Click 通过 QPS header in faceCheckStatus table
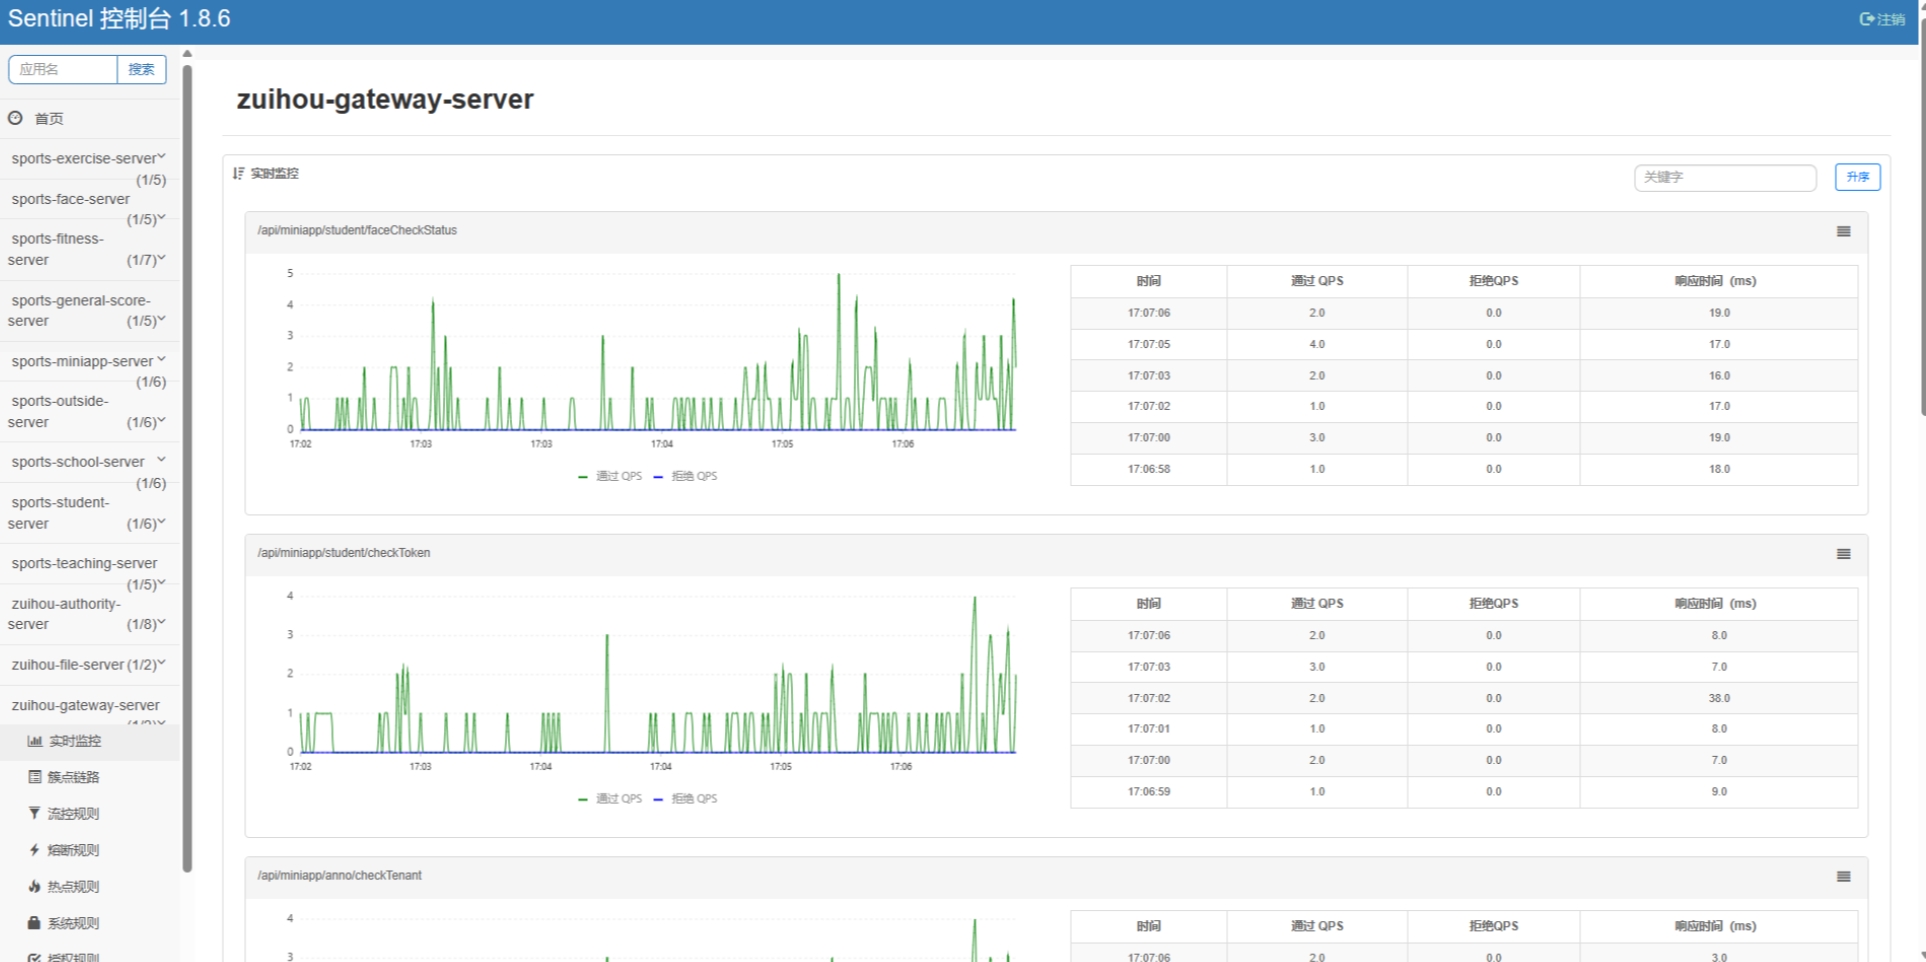 pyautogui.click(x=1317, y=281)
